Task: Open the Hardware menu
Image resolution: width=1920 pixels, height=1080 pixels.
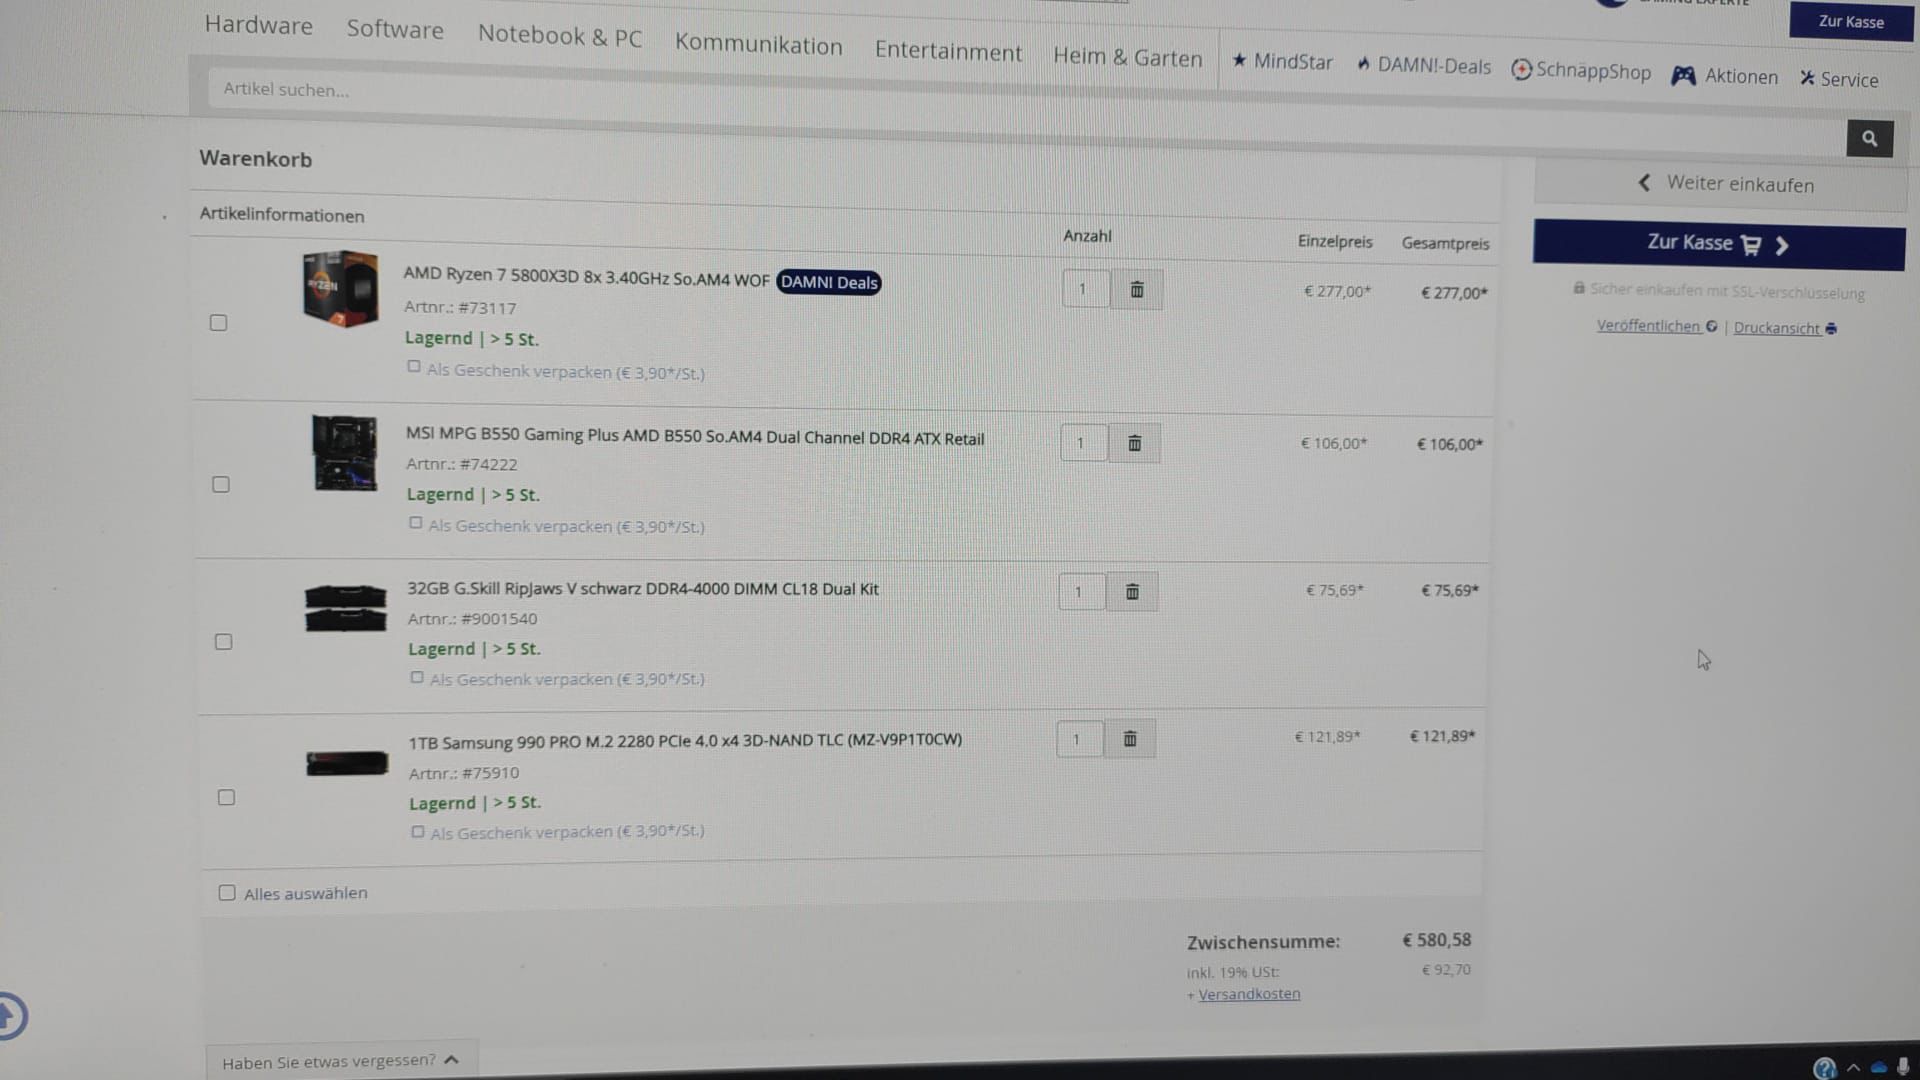Action: (x=258, y=26)
